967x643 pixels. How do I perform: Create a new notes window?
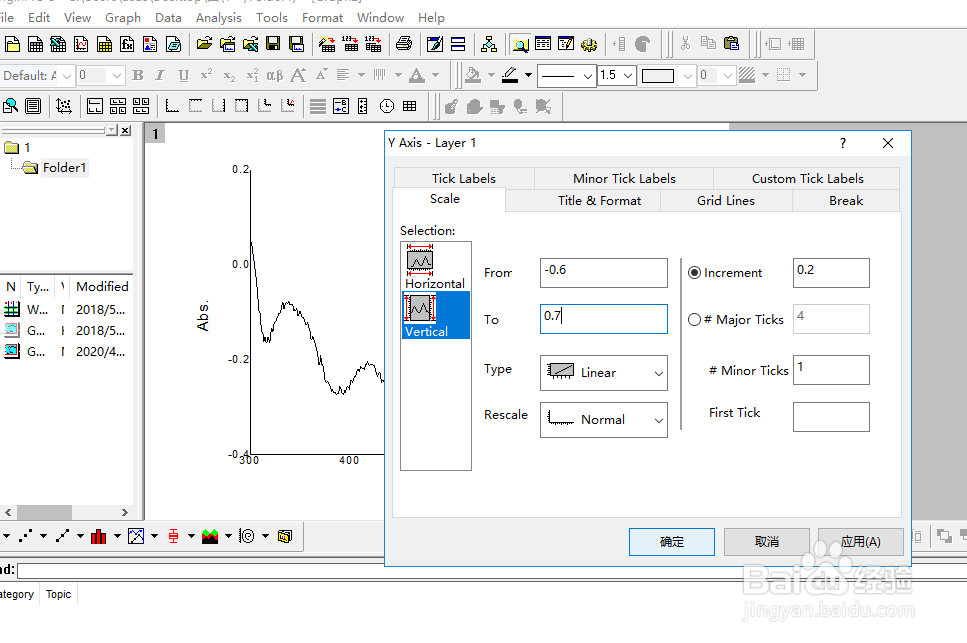coord(173,44)
